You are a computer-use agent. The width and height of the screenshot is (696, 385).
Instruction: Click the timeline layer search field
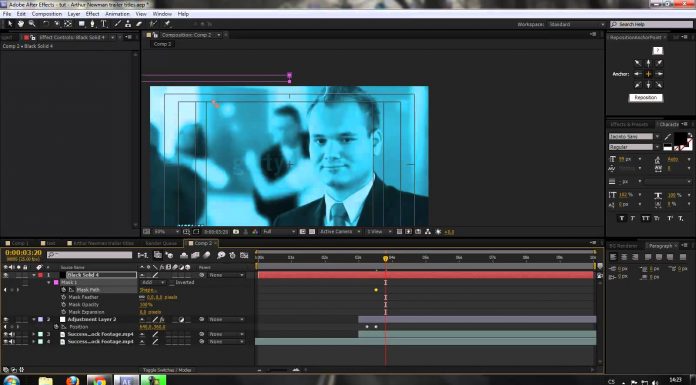90,255
